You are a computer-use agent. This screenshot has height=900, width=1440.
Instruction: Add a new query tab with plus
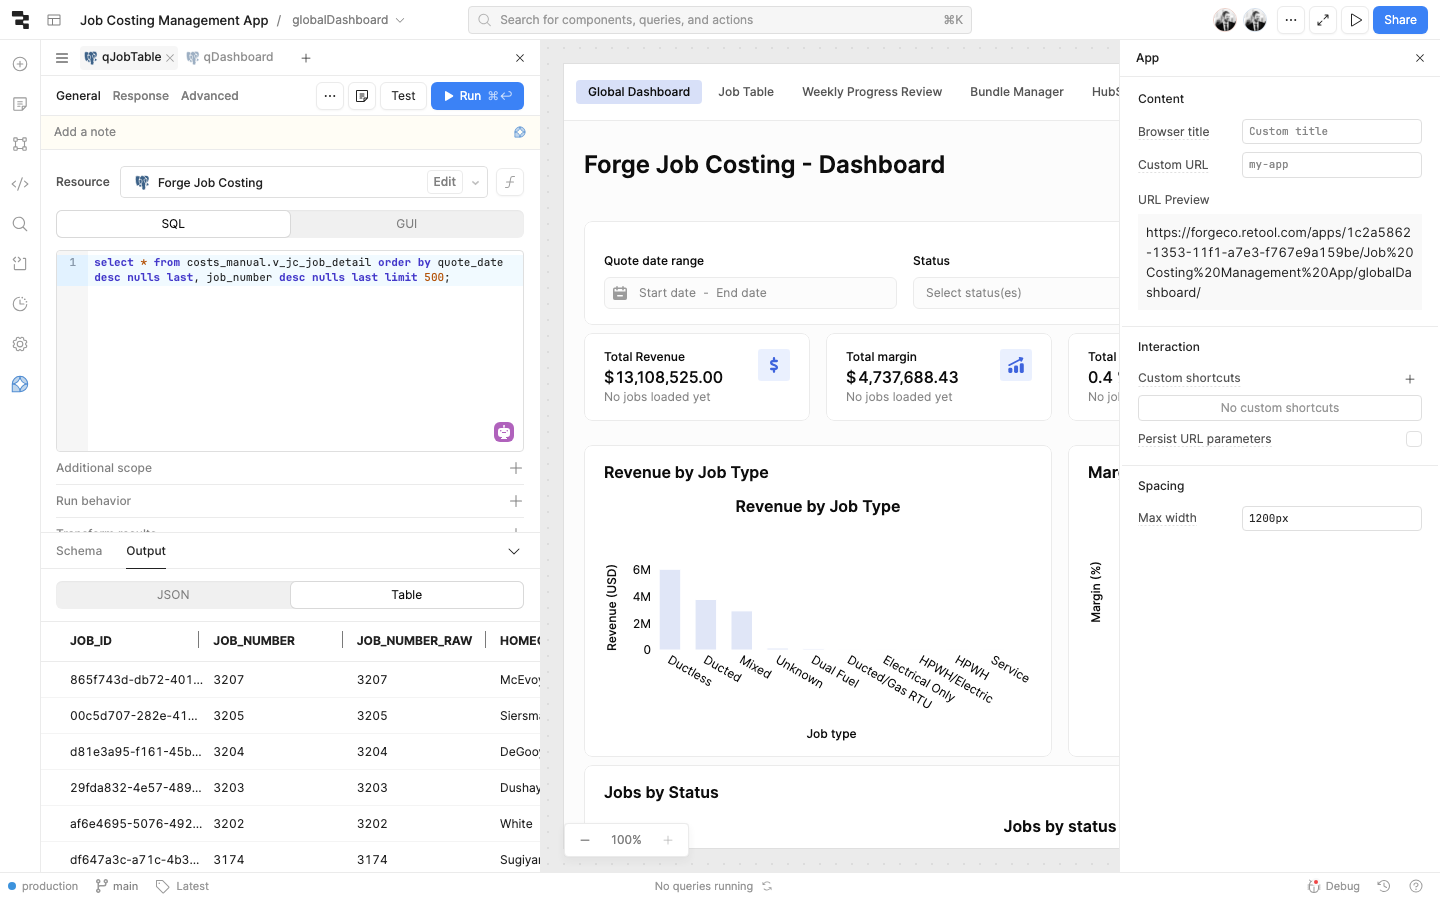tap(306, 58)
